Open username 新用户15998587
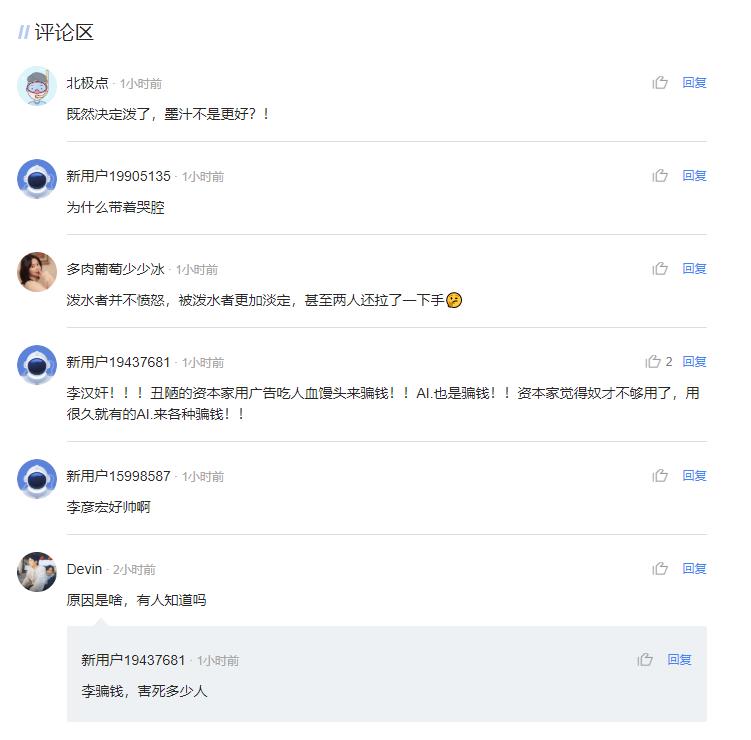This screenshot has height=740, width=751. pyautogui.click(x=118, y=476)
